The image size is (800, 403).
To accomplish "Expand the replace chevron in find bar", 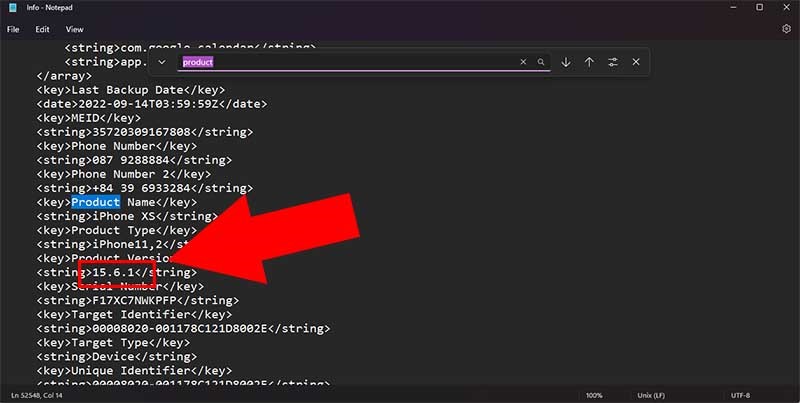I will (x=162, y=62).
